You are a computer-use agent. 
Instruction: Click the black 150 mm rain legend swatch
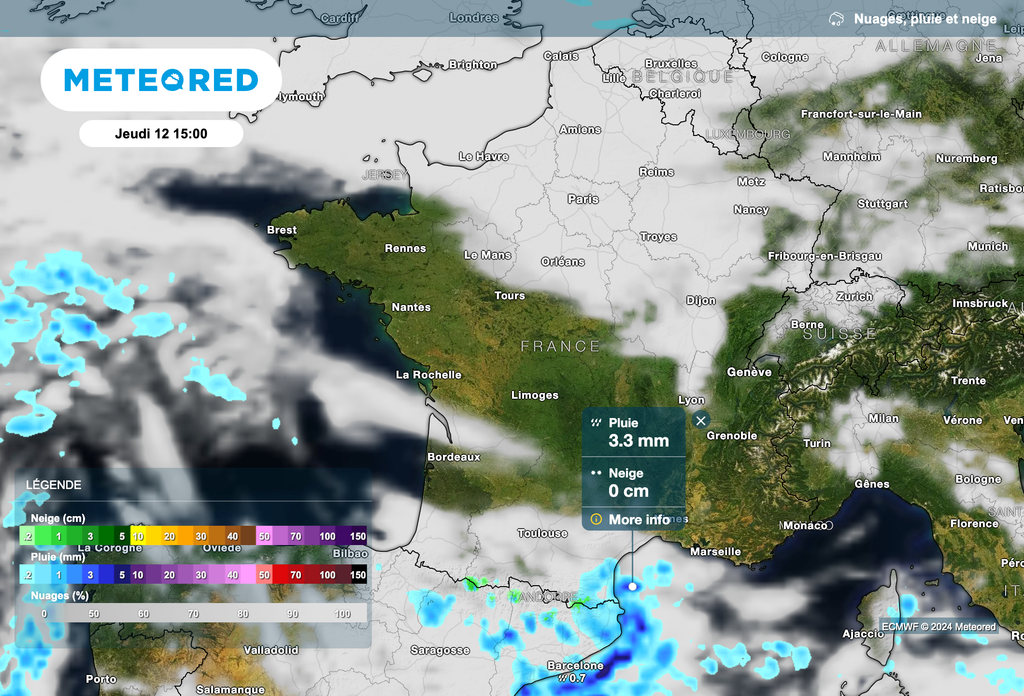point(357,575)
